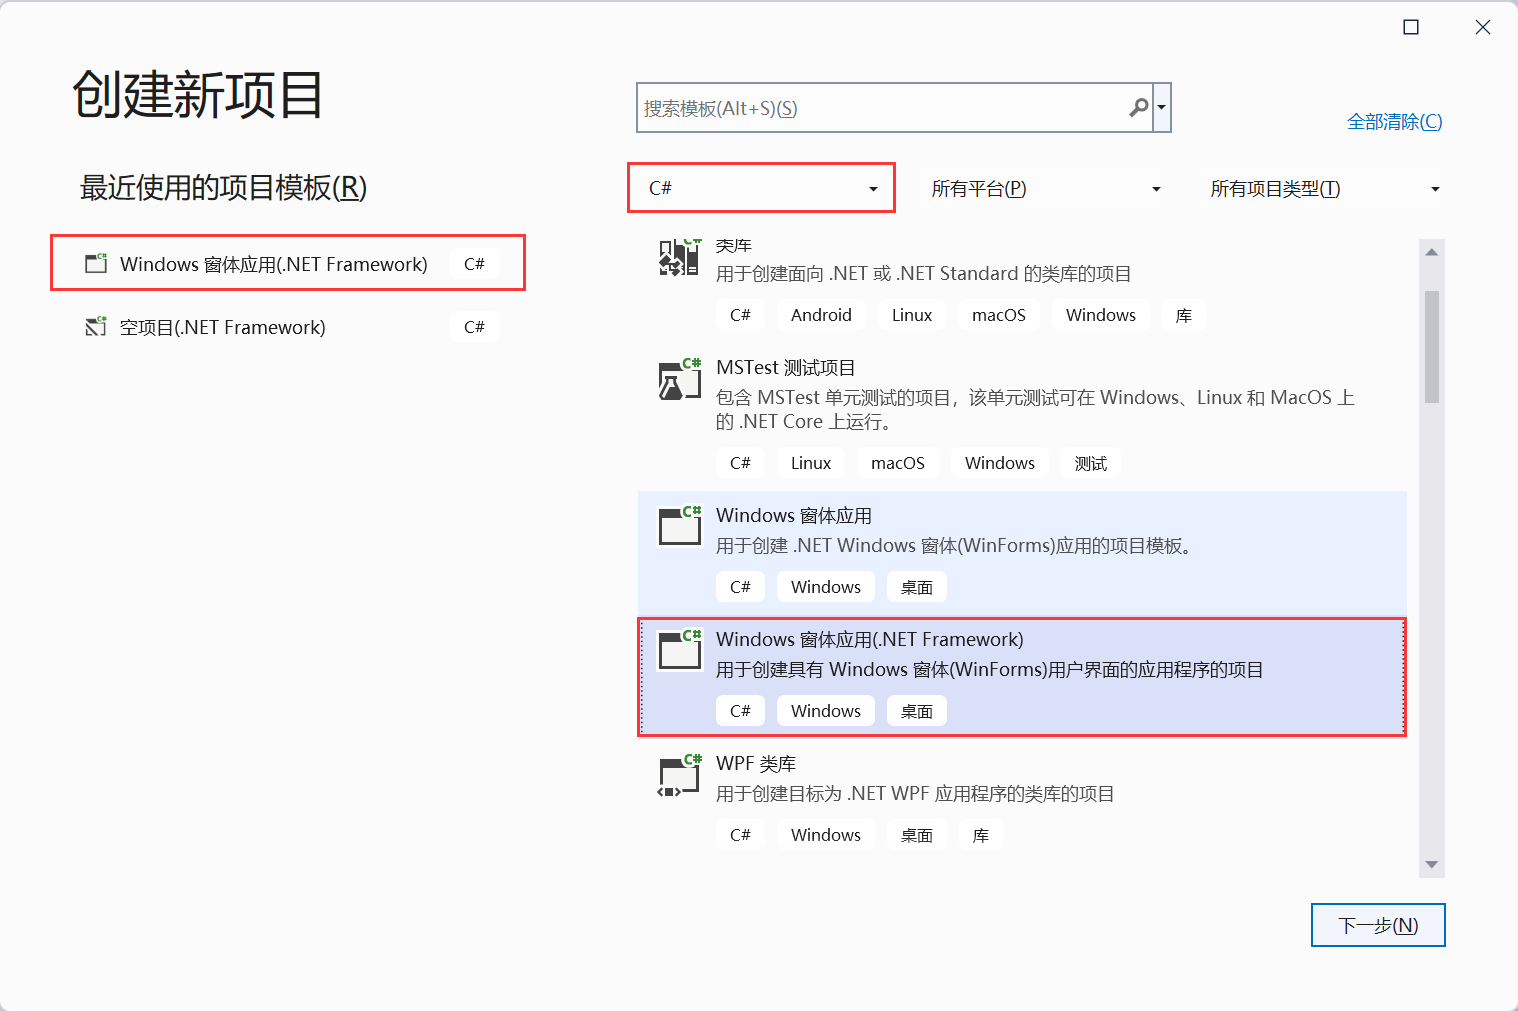Click the search magnifier icon
The height and width of the screenshot is (1011, 1518).
click(x=1138, y=107)
